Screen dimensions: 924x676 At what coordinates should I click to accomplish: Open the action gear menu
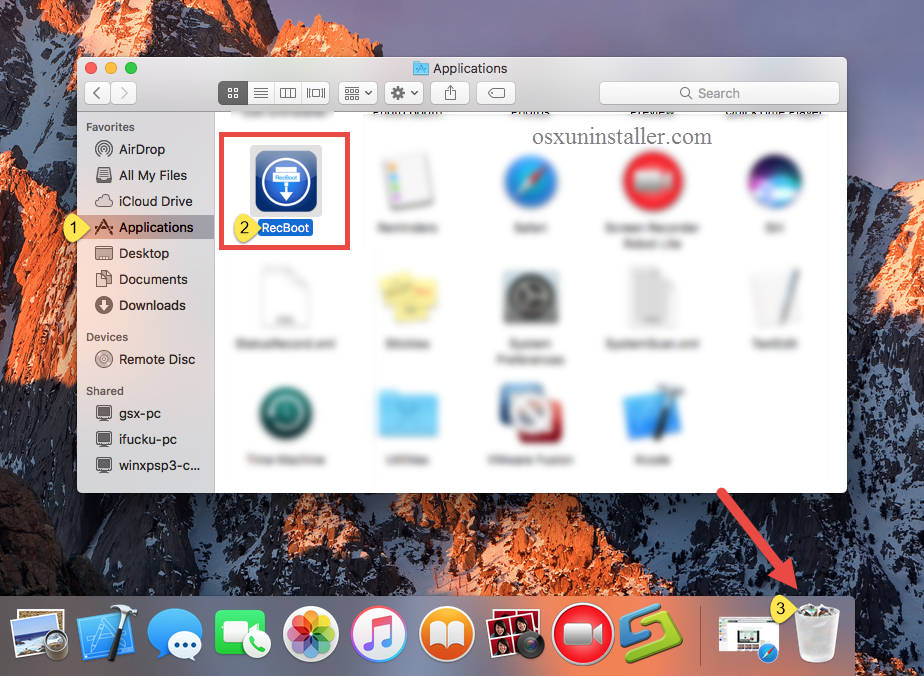[x=403, y=92]
